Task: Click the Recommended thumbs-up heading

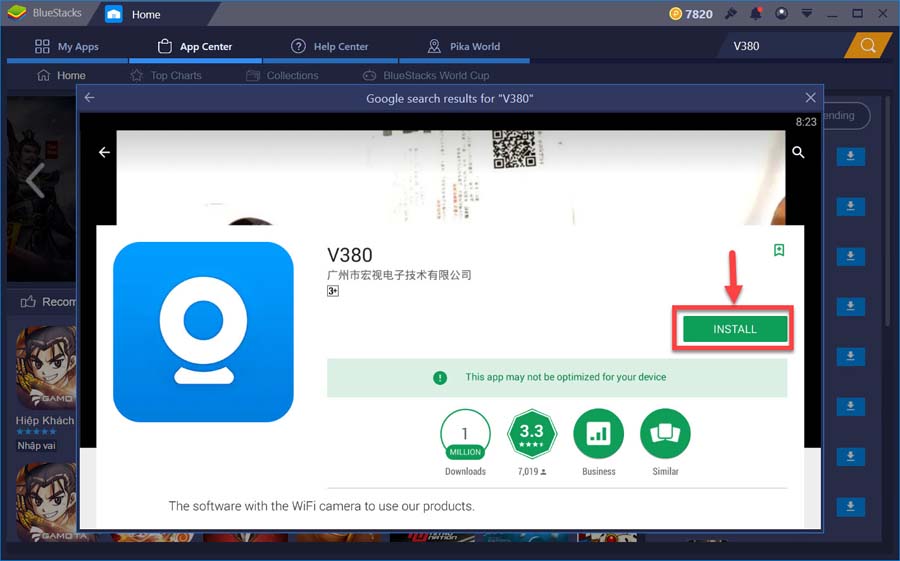Action: (48, 301)
